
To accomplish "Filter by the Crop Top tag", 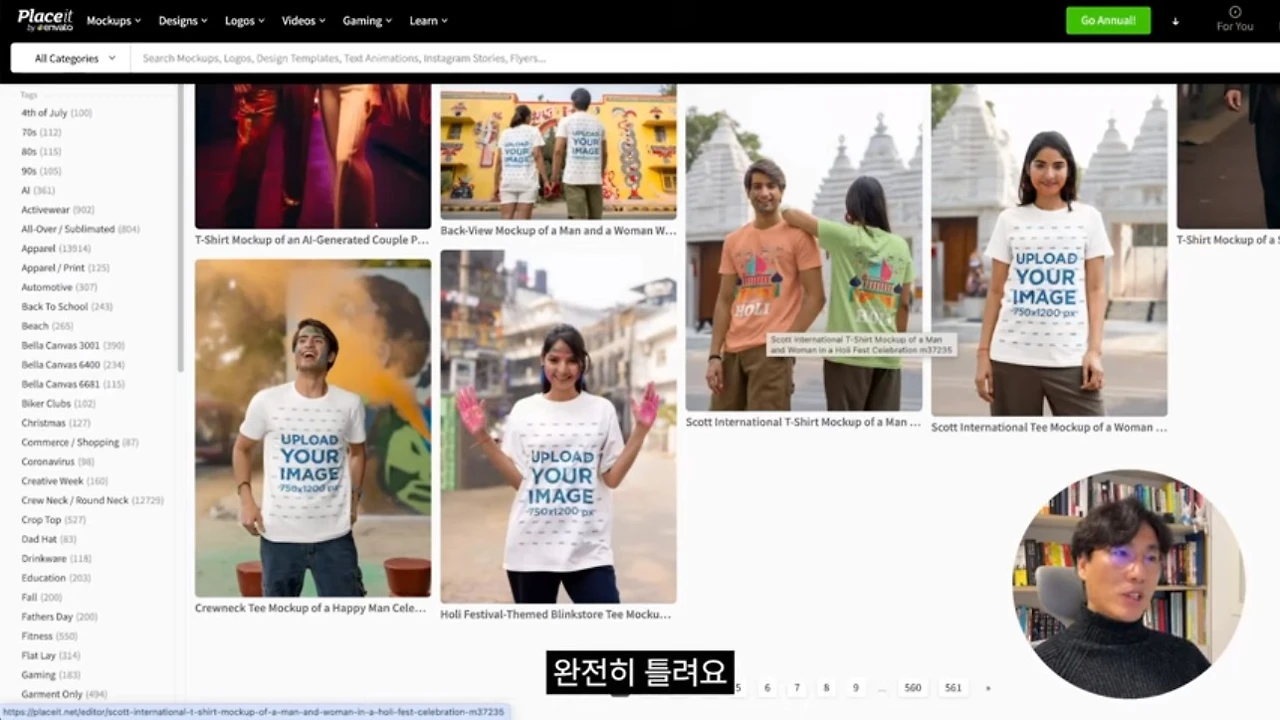I will 54,520.
